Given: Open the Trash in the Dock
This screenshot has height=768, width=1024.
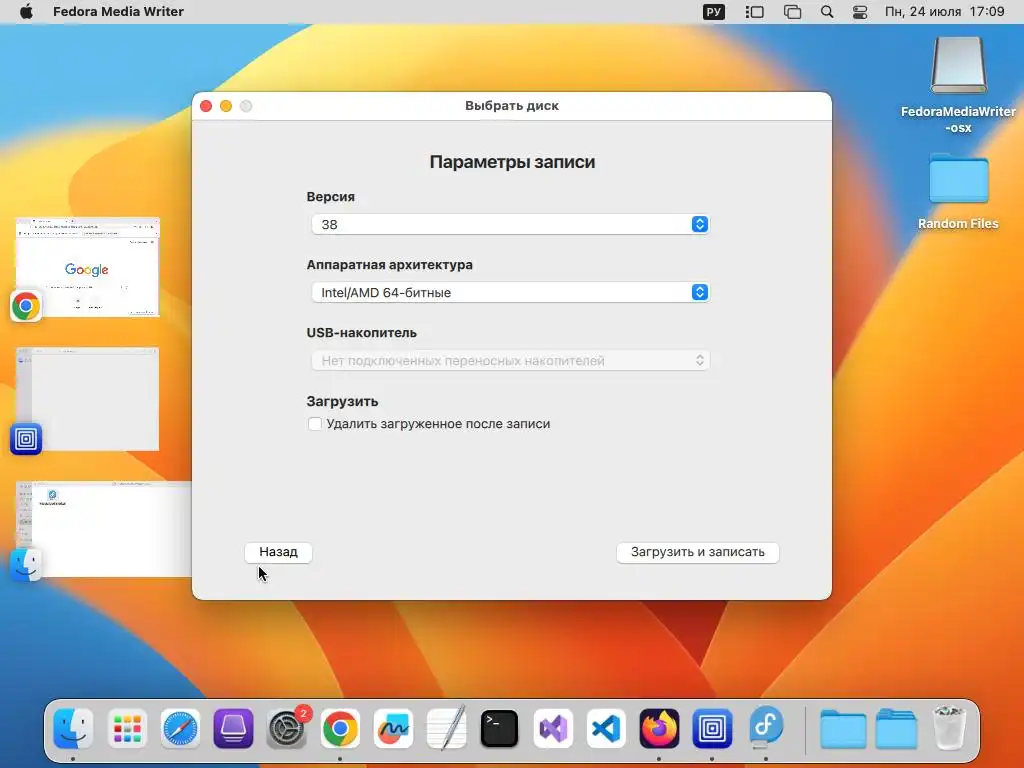Looking at the screenshot, I should (x=950, y=728).
